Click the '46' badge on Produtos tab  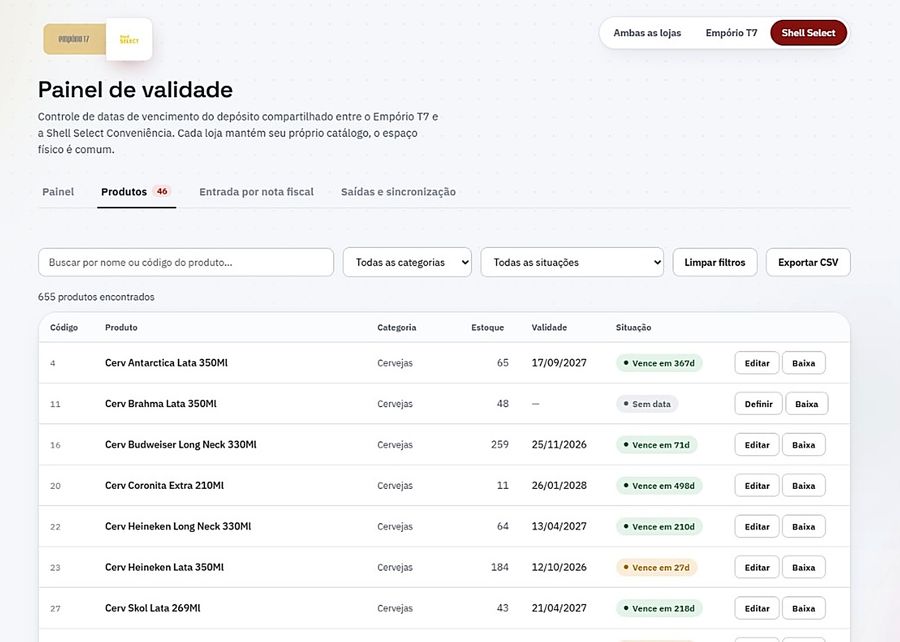click(162, 192)
